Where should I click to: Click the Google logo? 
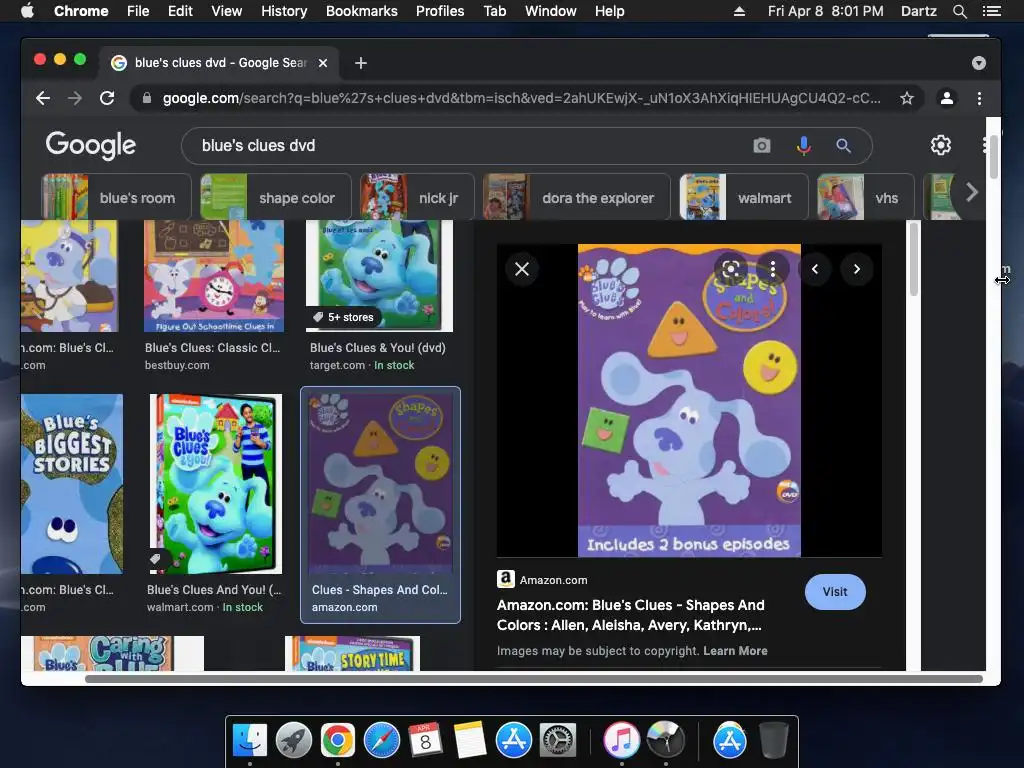pyautogui.click(x=91, y=145)
